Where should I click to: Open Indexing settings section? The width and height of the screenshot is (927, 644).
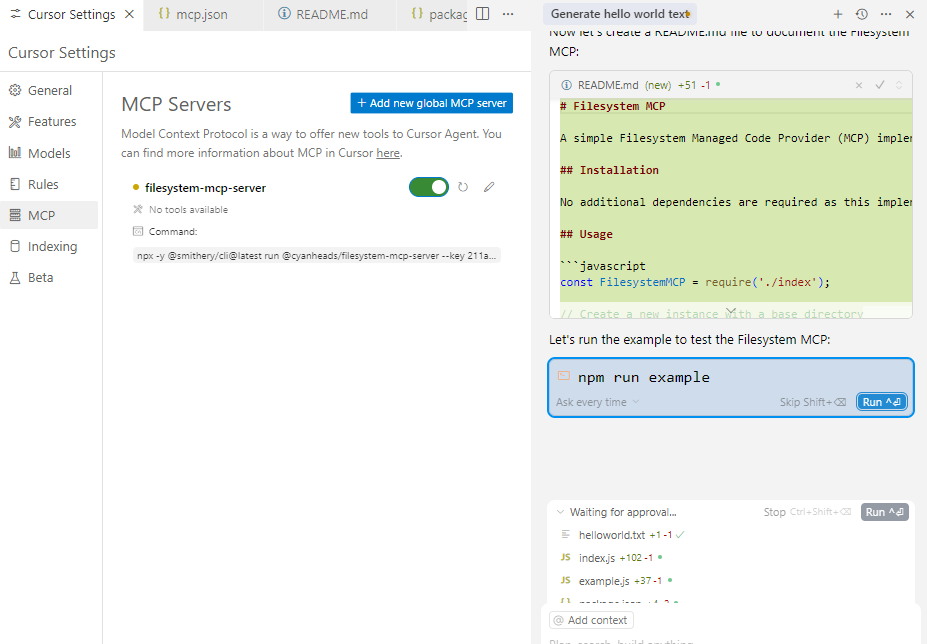tap(49, 247)
